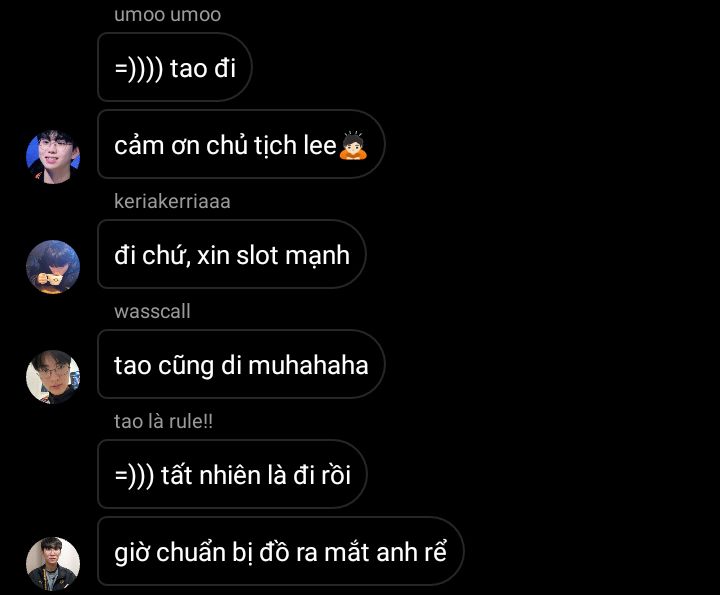Select the "=)))) tao đi" message bubble
The width and height of the screenshot is (720, 595).
(174, 67)
